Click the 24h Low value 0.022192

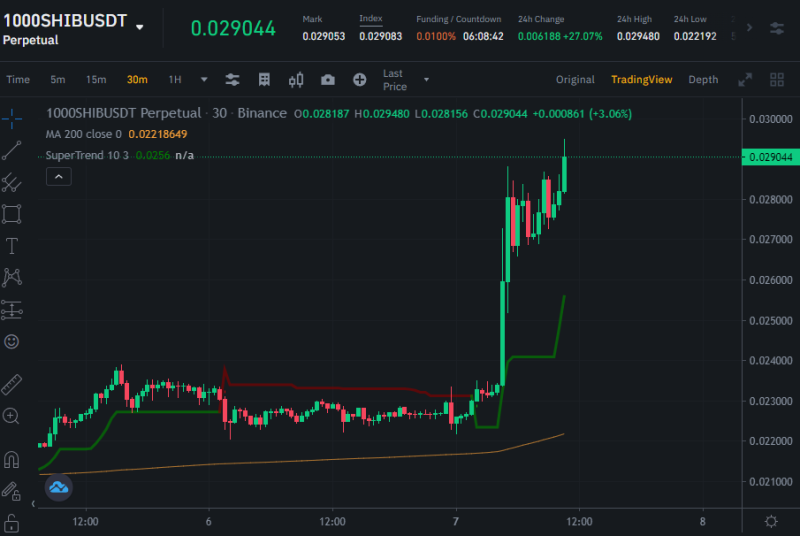[x=695, y=36]
